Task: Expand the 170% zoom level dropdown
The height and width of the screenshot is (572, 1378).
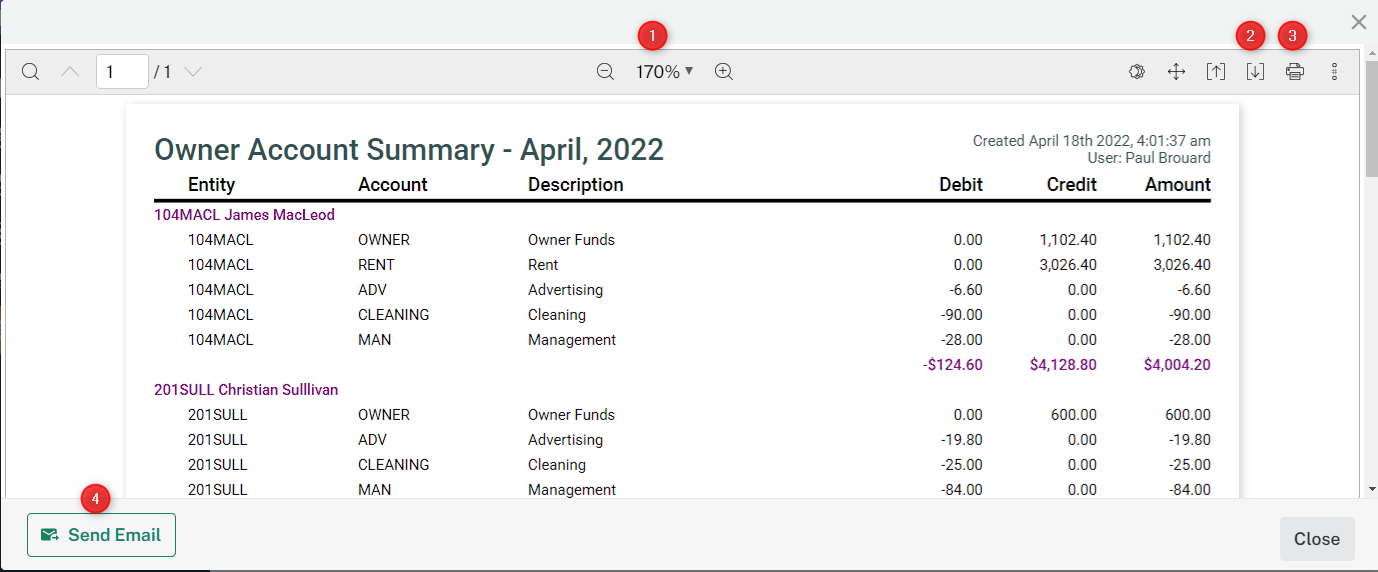Action: tap(664, 72)
